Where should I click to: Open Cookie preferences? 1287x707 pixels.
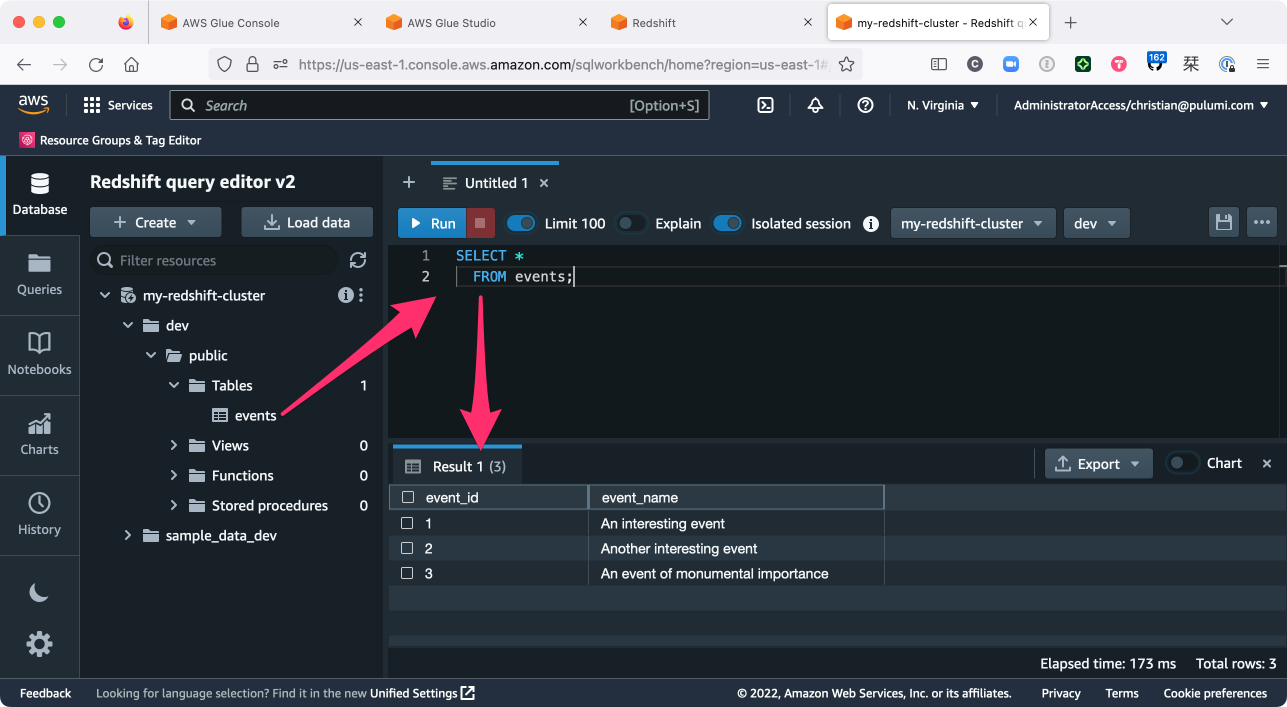tap(1215, 693)
